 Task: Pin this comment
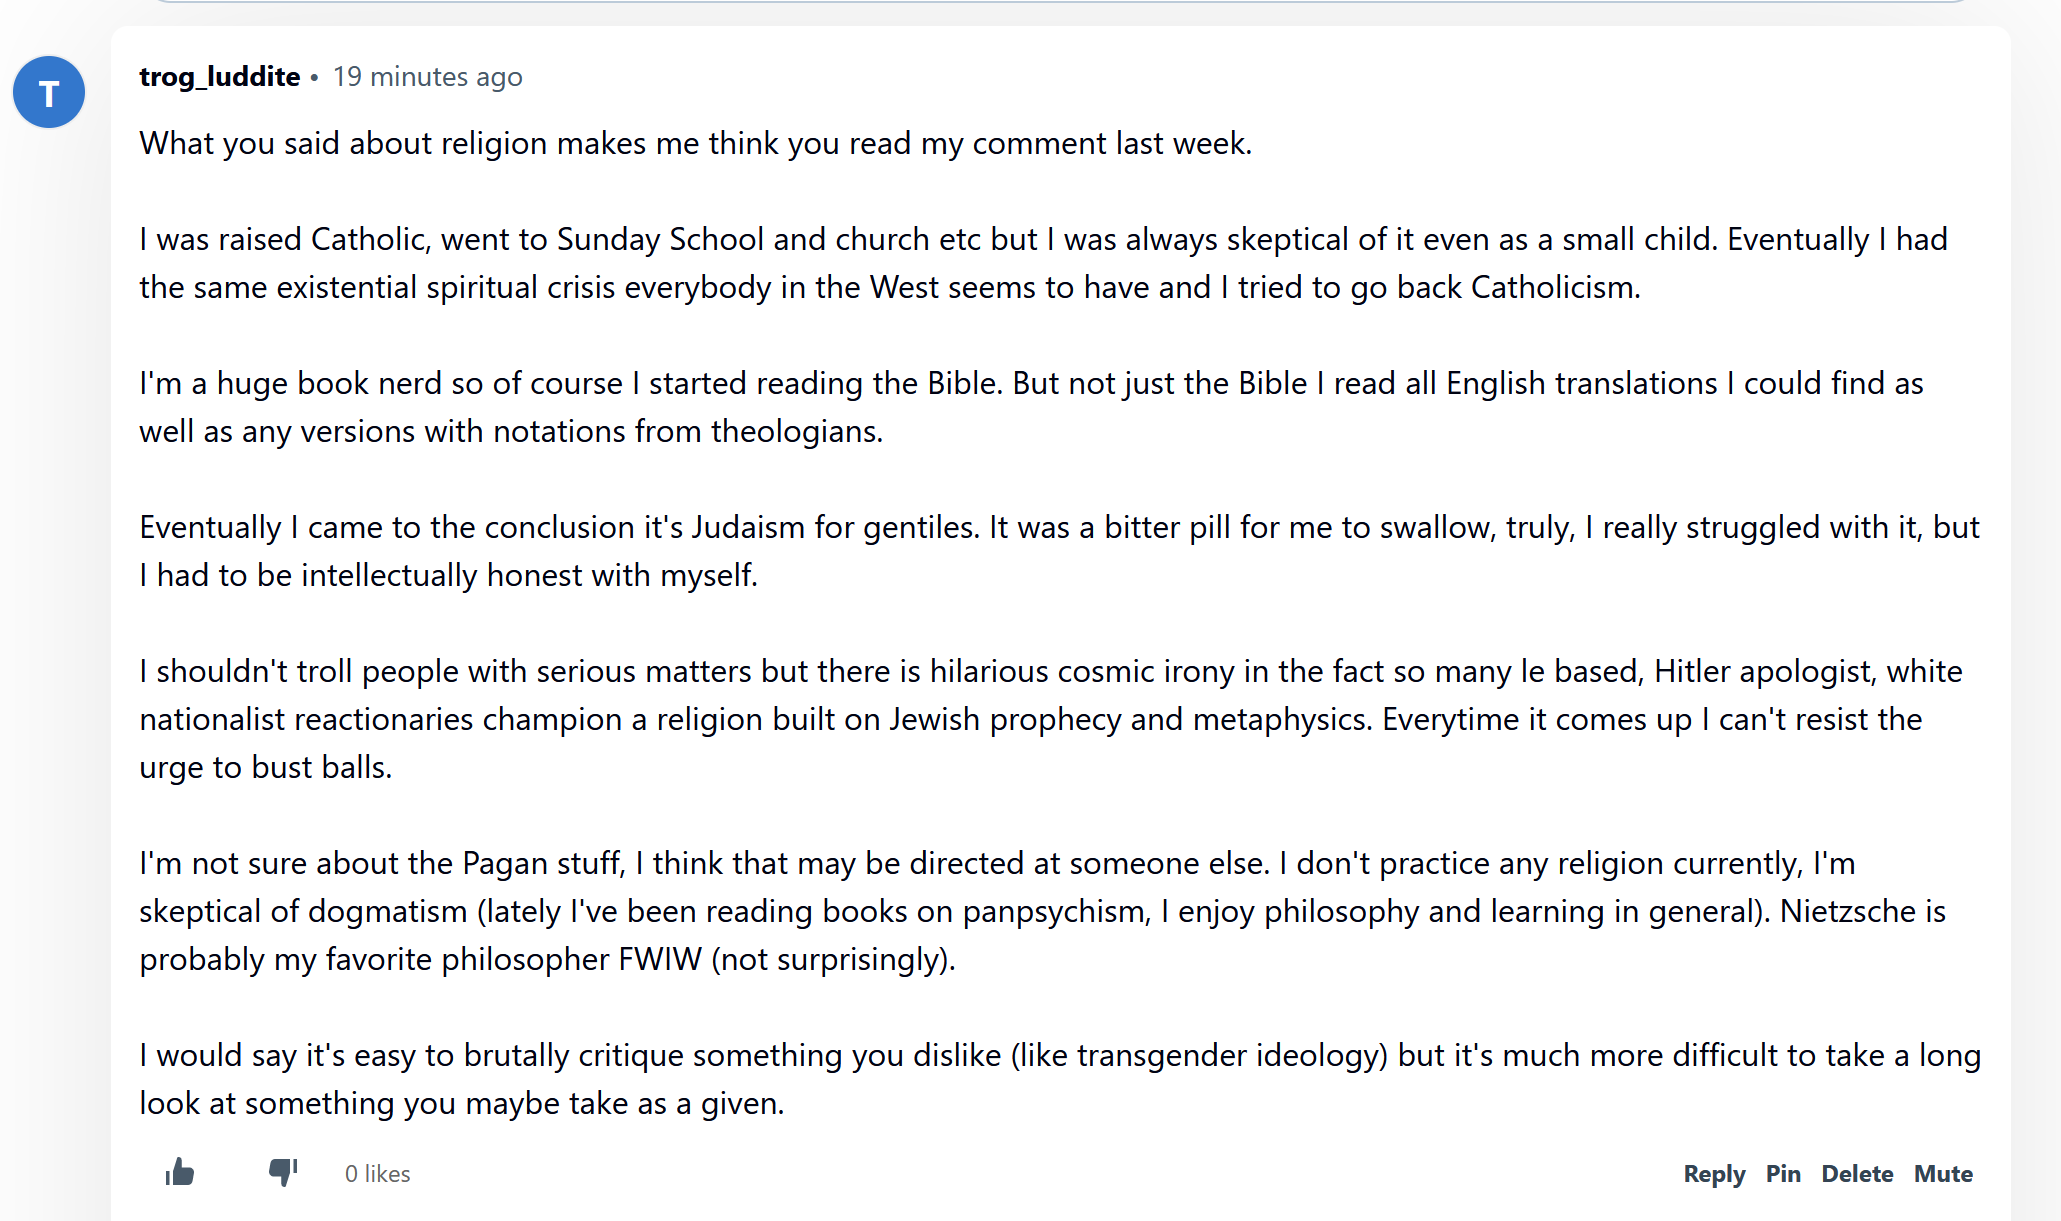click(x=1783, y=1173)
